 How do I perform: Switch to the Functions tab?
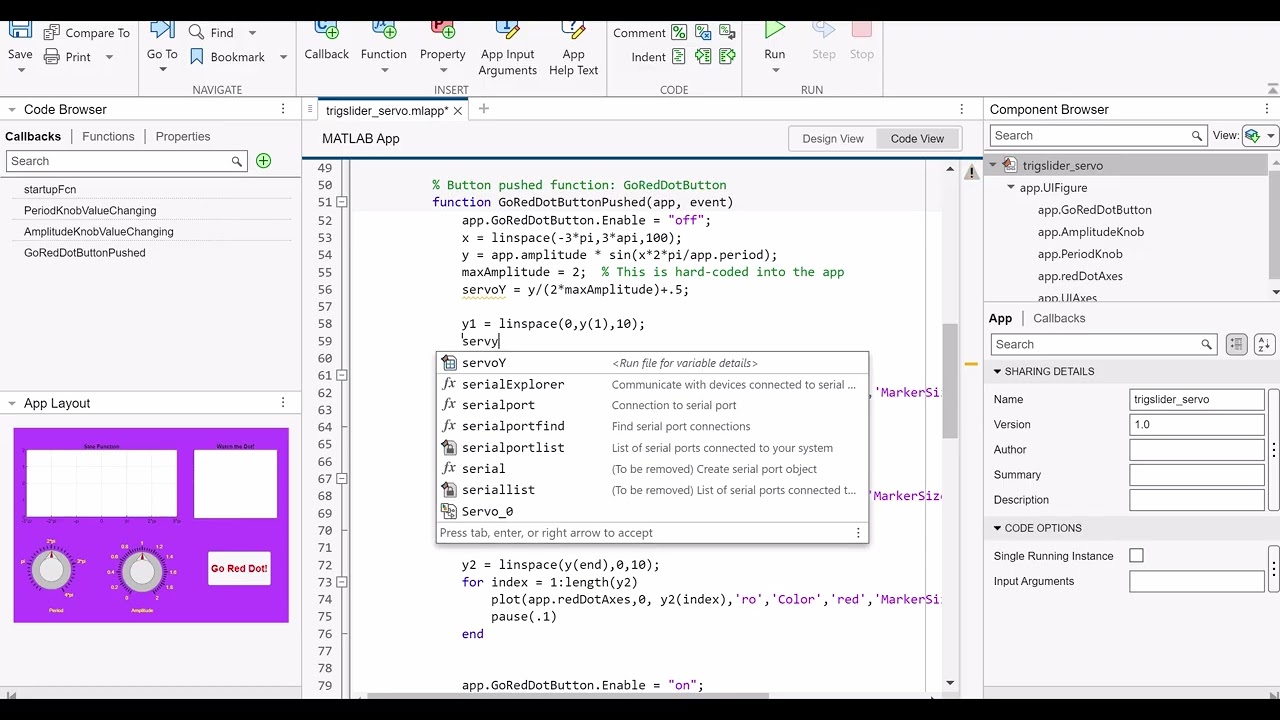(108, 136)
